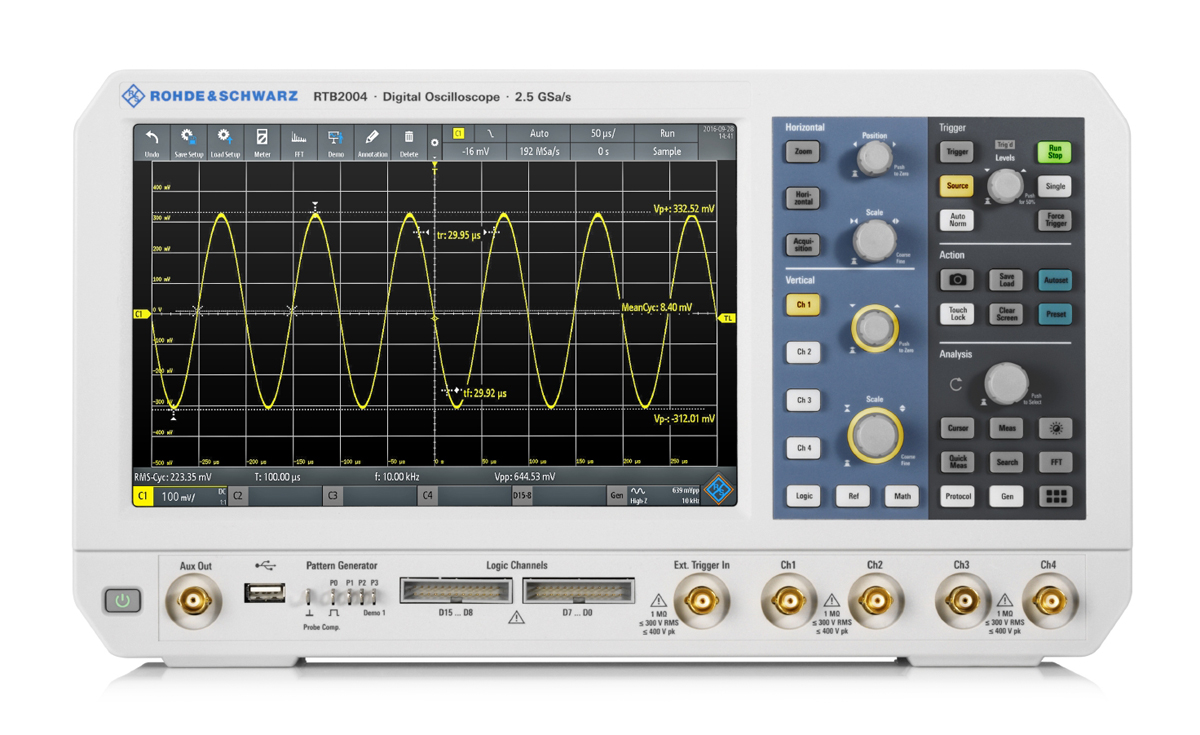Toggle the green Run Stop button
This screenshot has width=1200, height=735.
click(x=1054, y=152)
